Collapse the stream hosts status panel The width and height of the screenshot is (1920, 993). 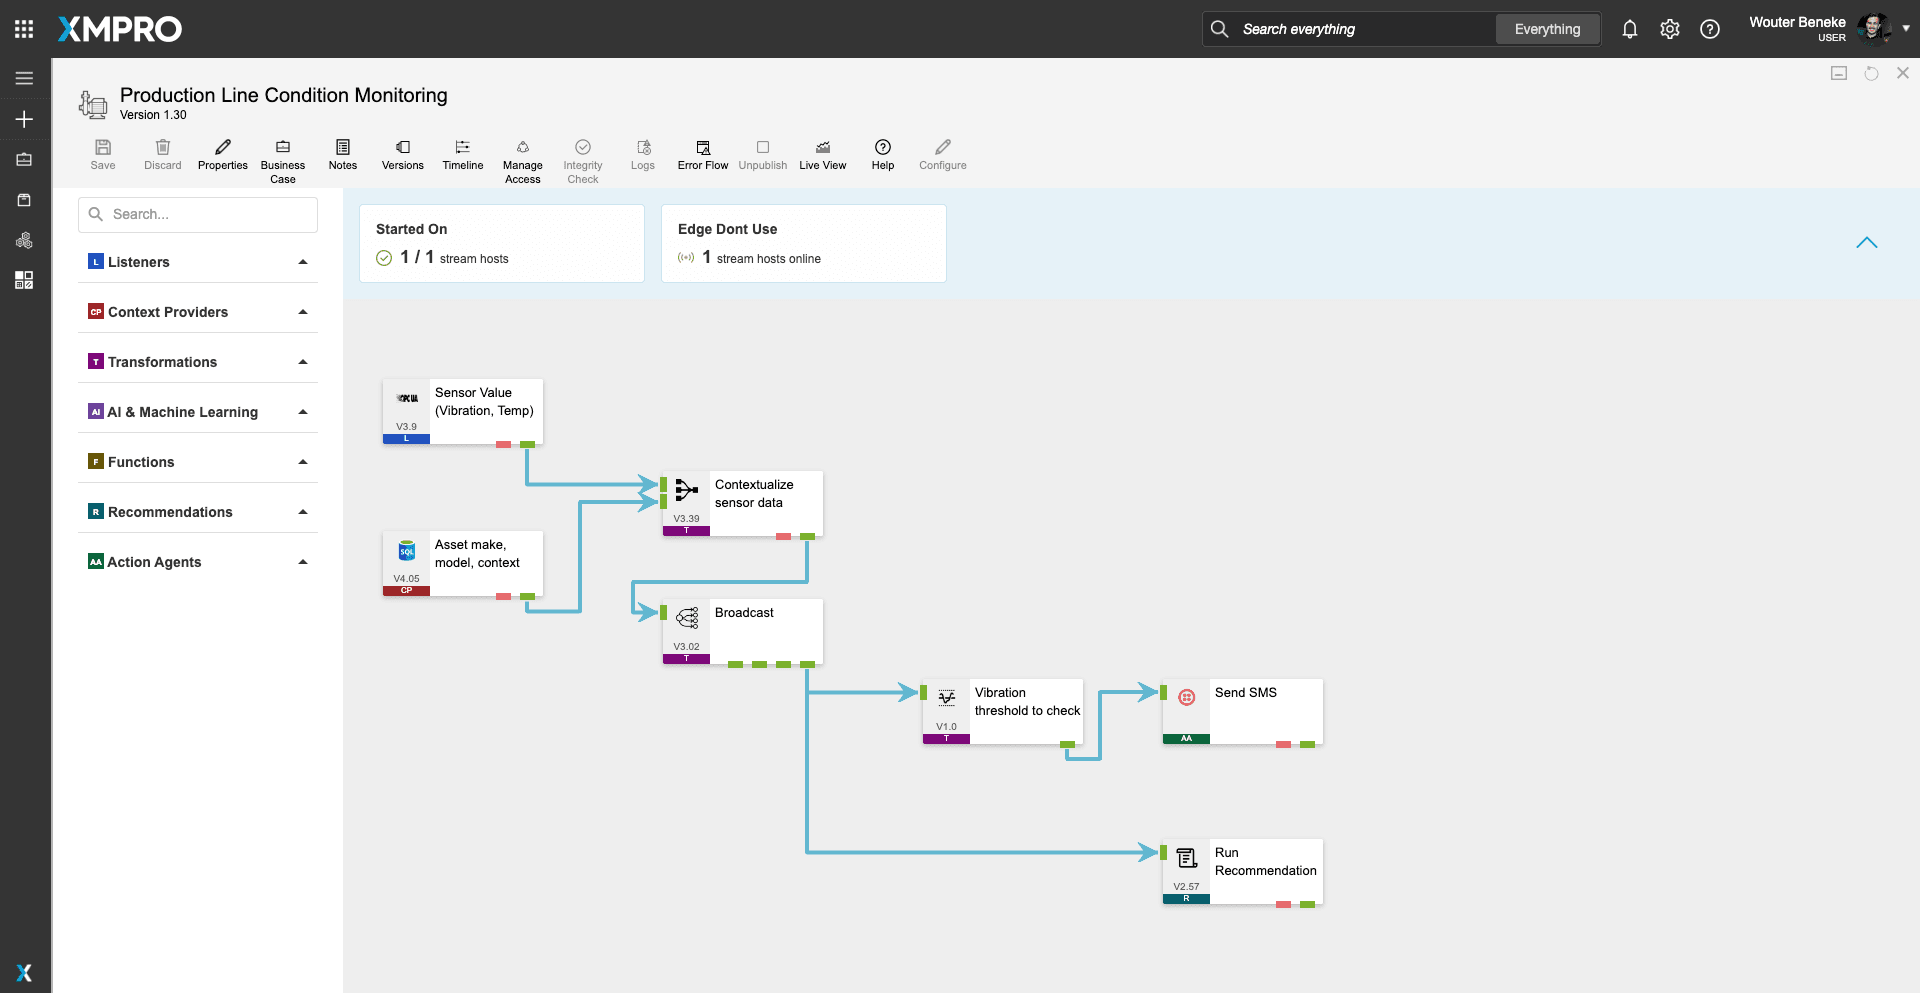click(x=1866, y=243)
